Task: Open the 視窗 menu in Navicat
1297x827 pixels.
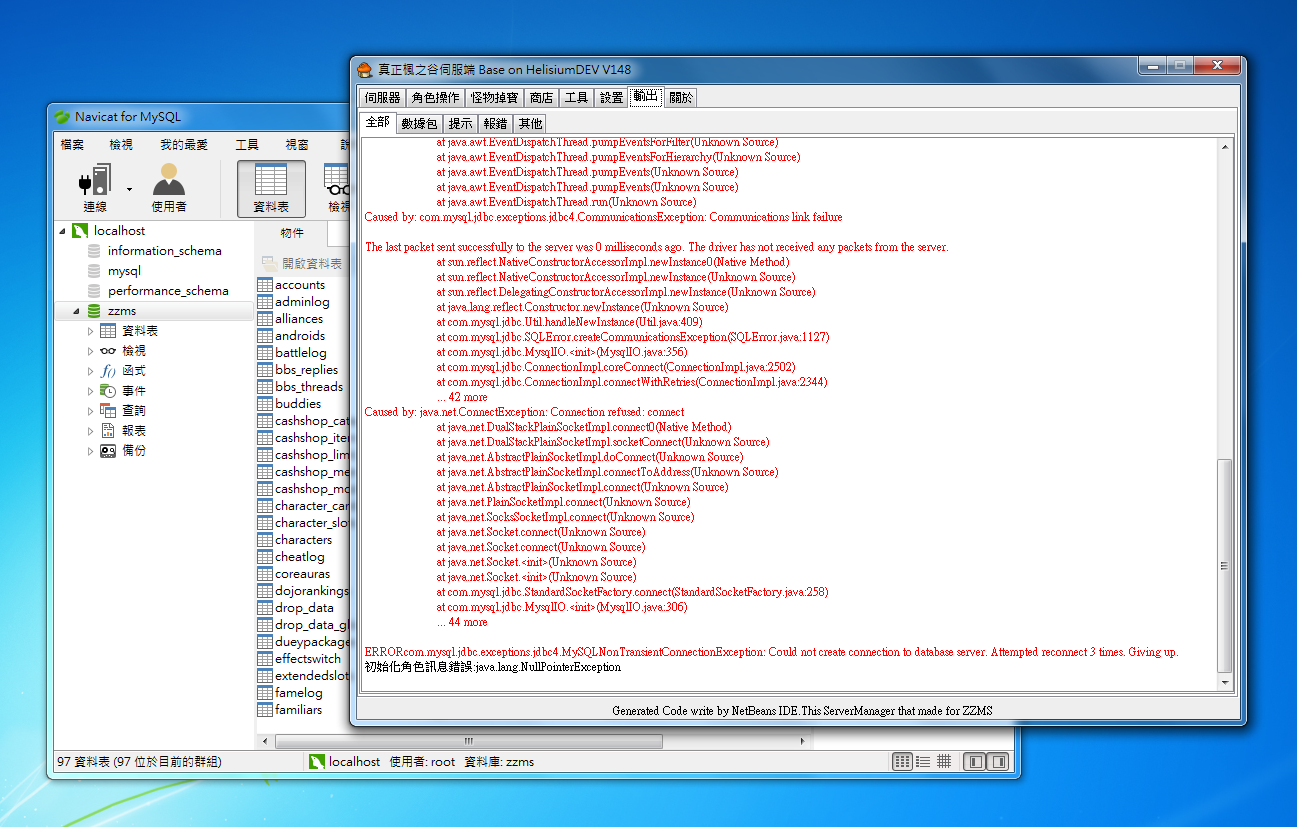Action: click(297, 145)
